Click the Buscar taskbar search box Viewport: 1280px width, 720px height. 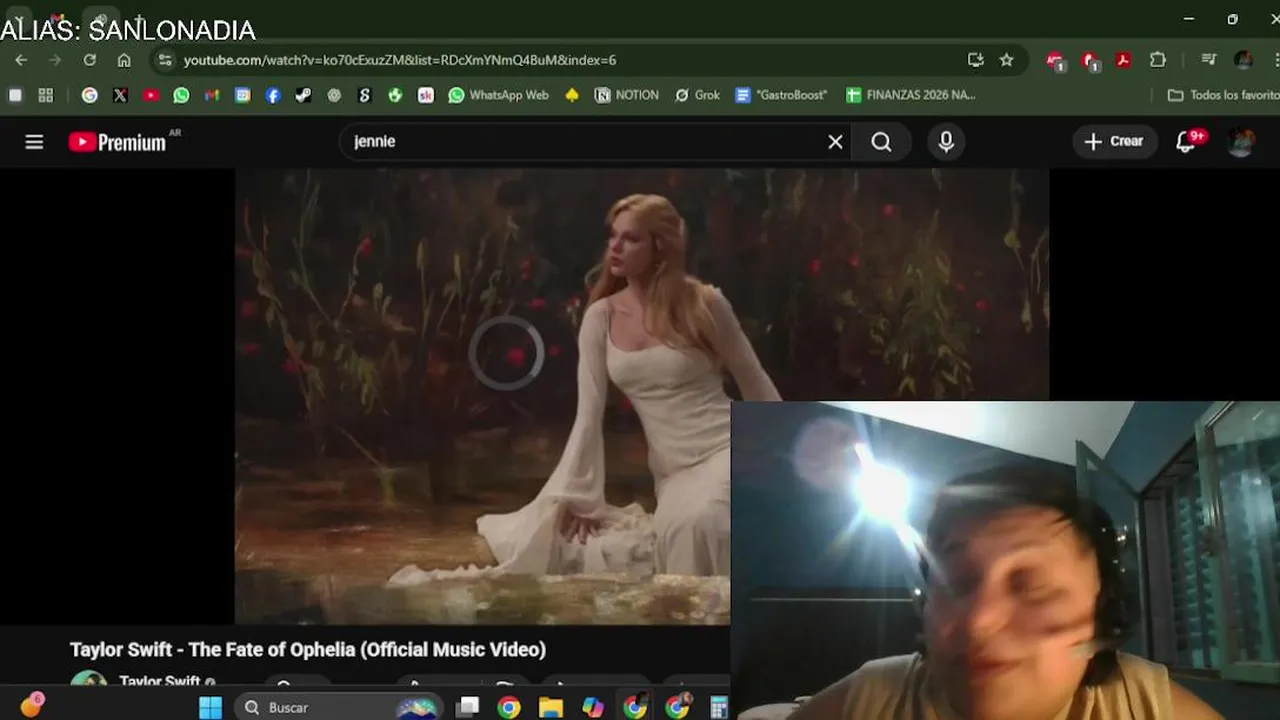tap(338, 707)
